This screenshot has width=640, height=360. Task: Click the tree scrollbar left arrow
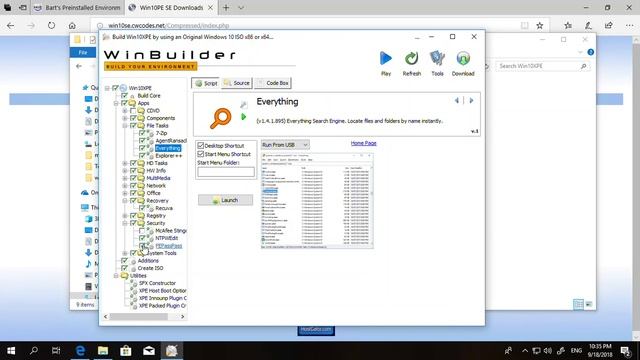click(x=106, y=317)
